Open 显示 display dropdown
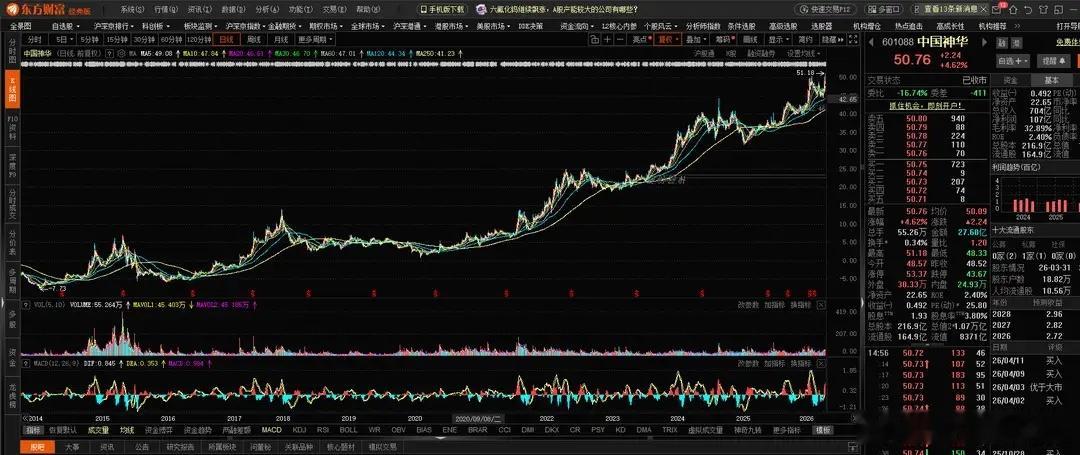The height and width of the screenshot is (455, 1080). 778,40
